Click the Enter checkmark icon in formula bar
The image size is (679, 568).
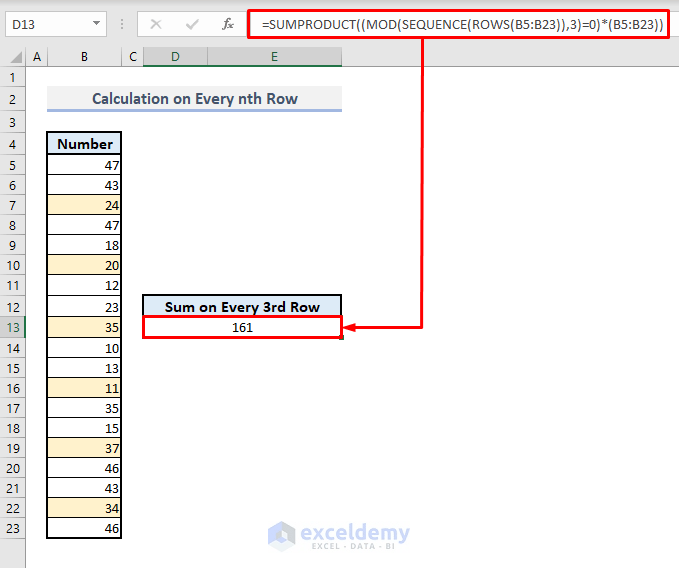click(x=192, y=24)
